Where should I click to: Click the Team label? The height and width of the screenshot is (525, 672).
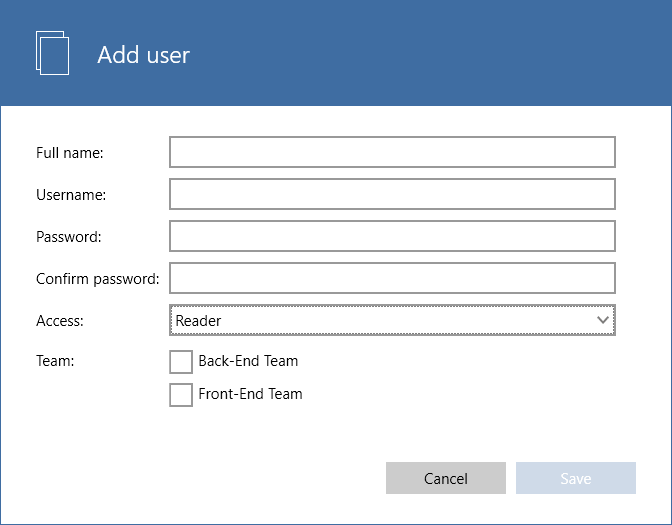click(x=55, y=361)
